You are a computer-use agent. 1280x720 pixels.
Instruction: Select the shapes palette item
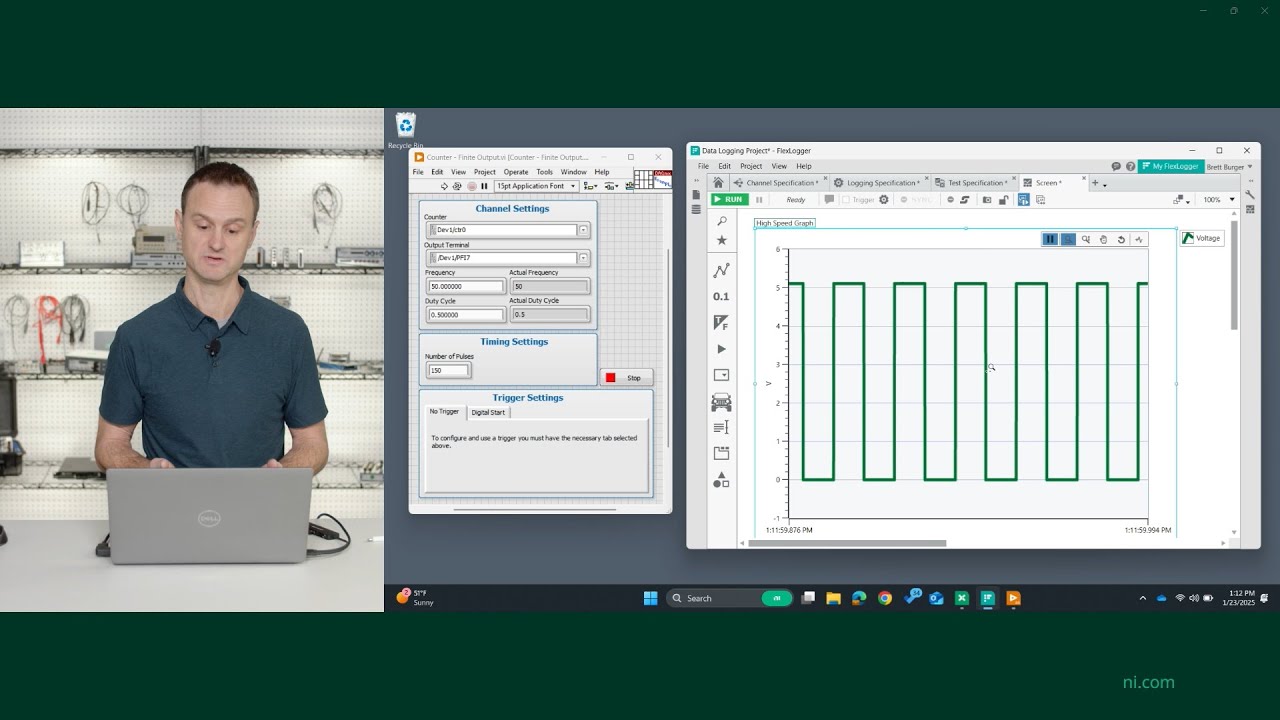click(721, 480)
